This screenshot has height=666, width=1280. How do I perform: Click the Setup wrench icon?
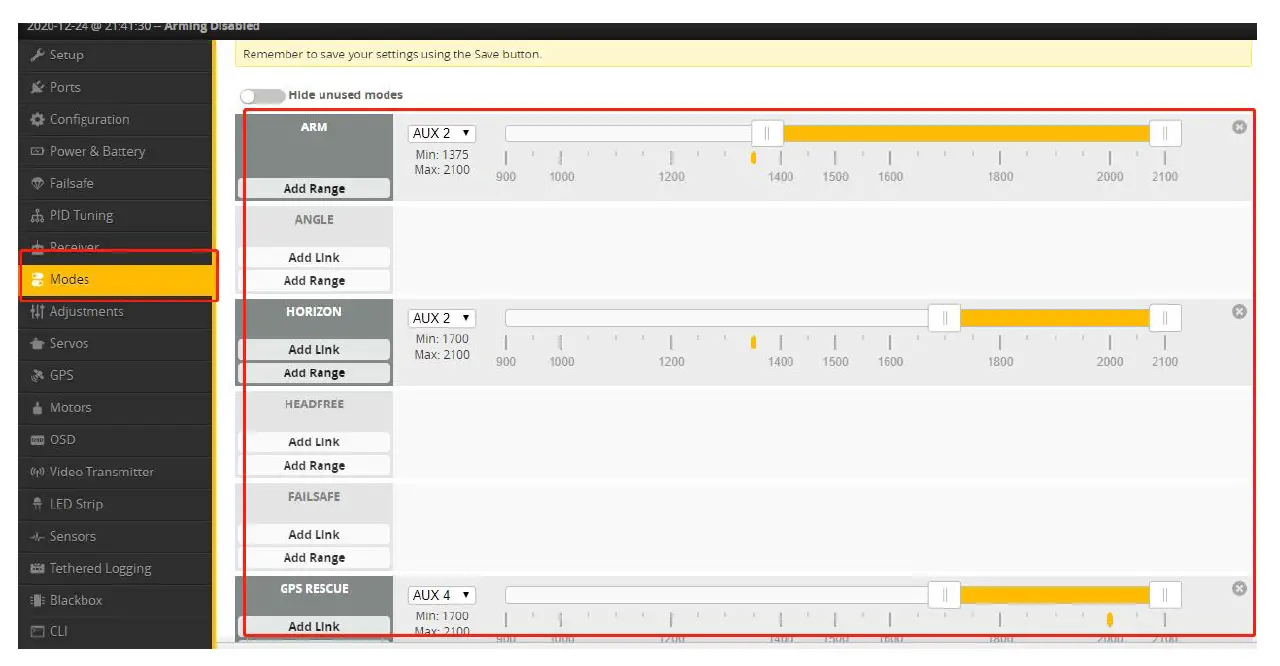tap(38, 55)
